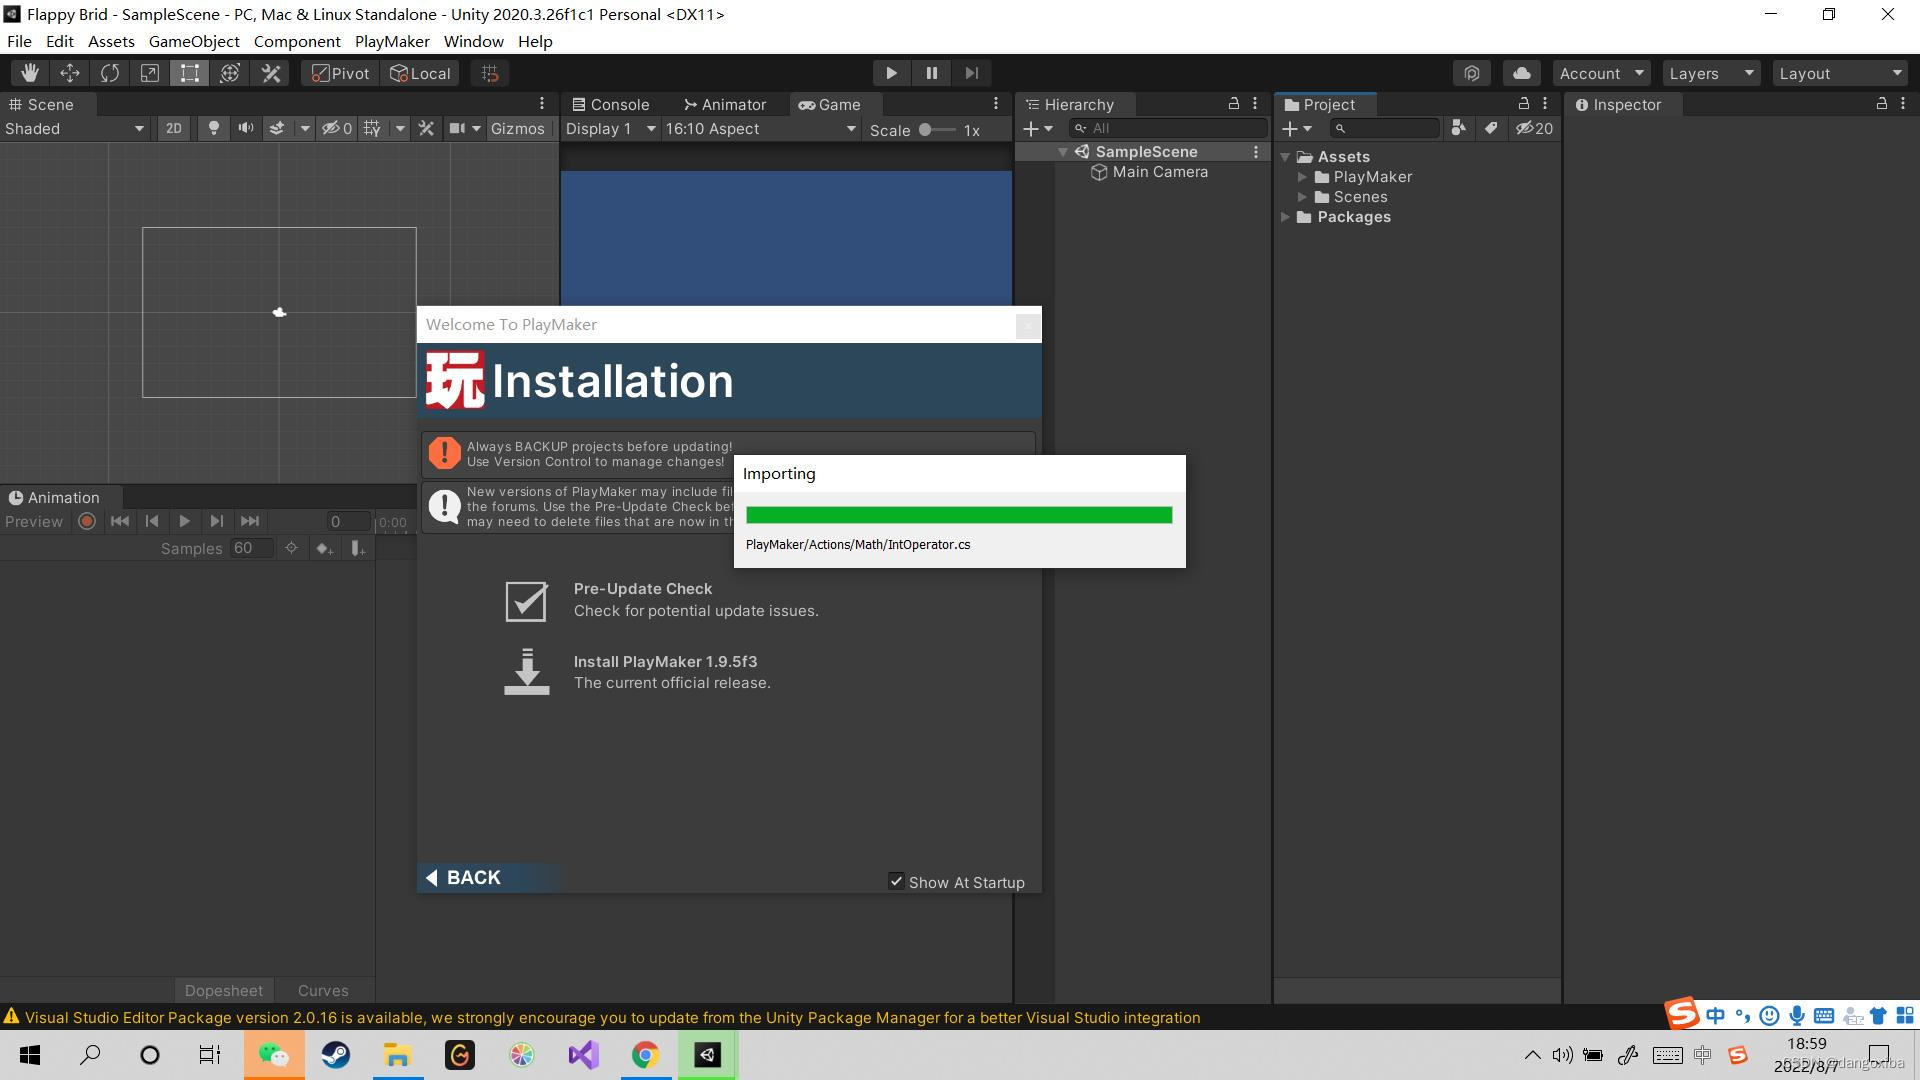
Task: Click the BACK button
Action: [463, 877]
